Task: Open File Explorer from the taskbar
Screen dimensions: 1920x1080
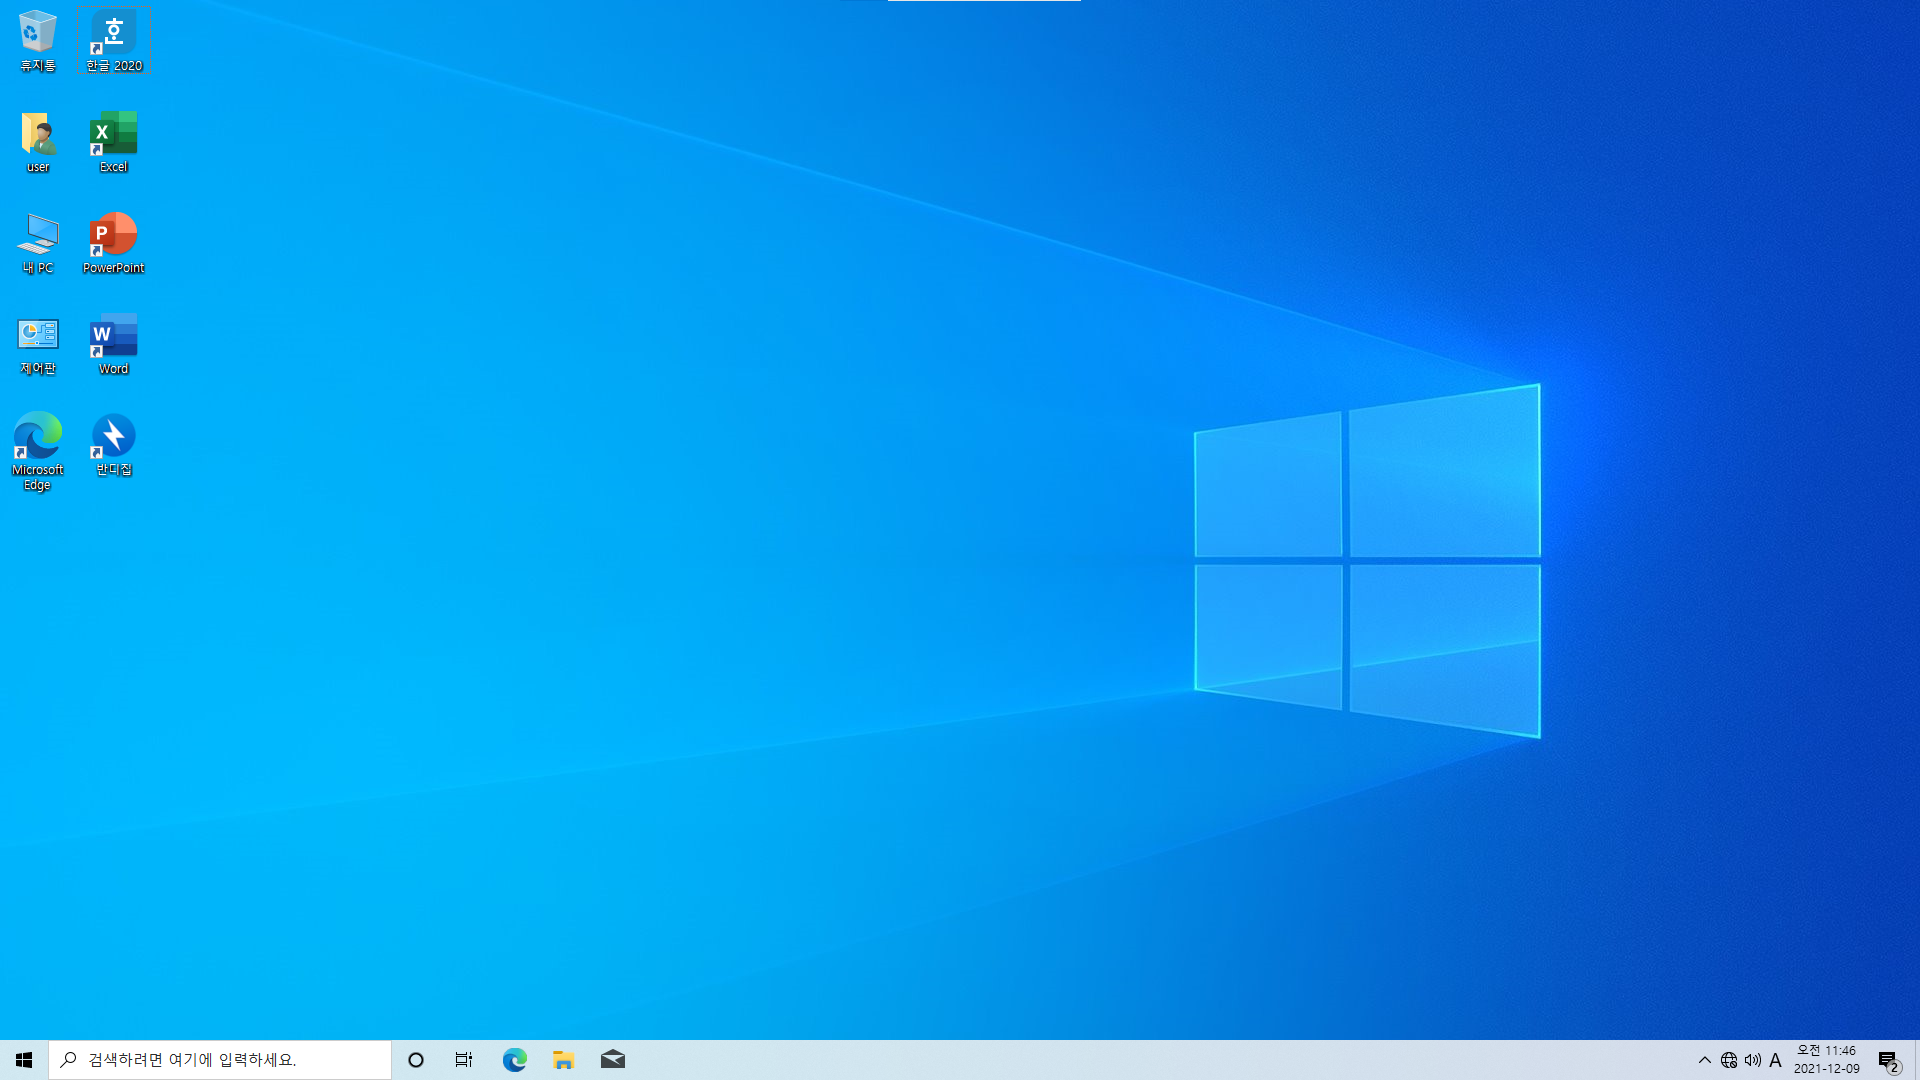Action: click(563, 1060)
